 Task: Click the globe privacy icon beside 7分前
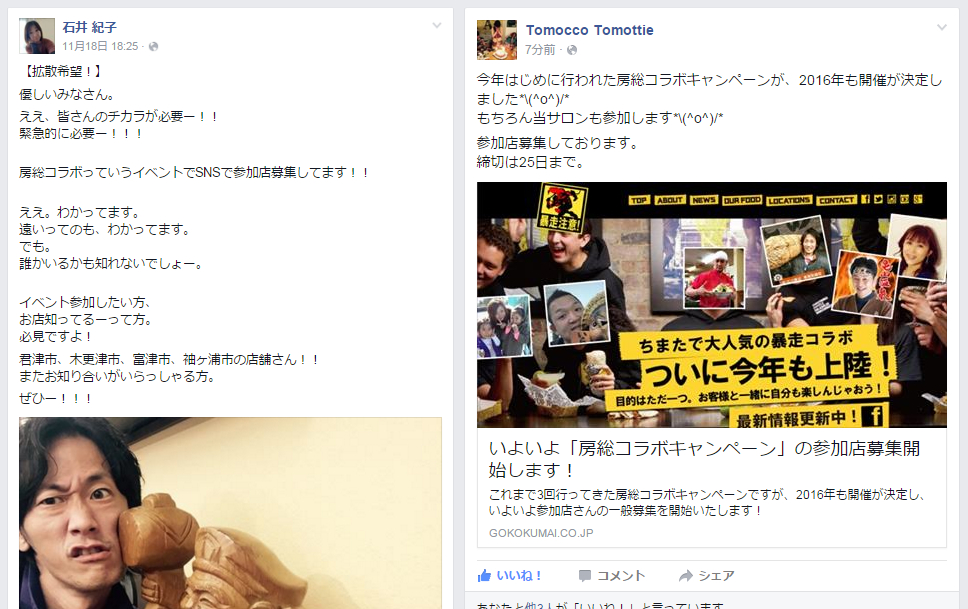(x=572, y=50)
